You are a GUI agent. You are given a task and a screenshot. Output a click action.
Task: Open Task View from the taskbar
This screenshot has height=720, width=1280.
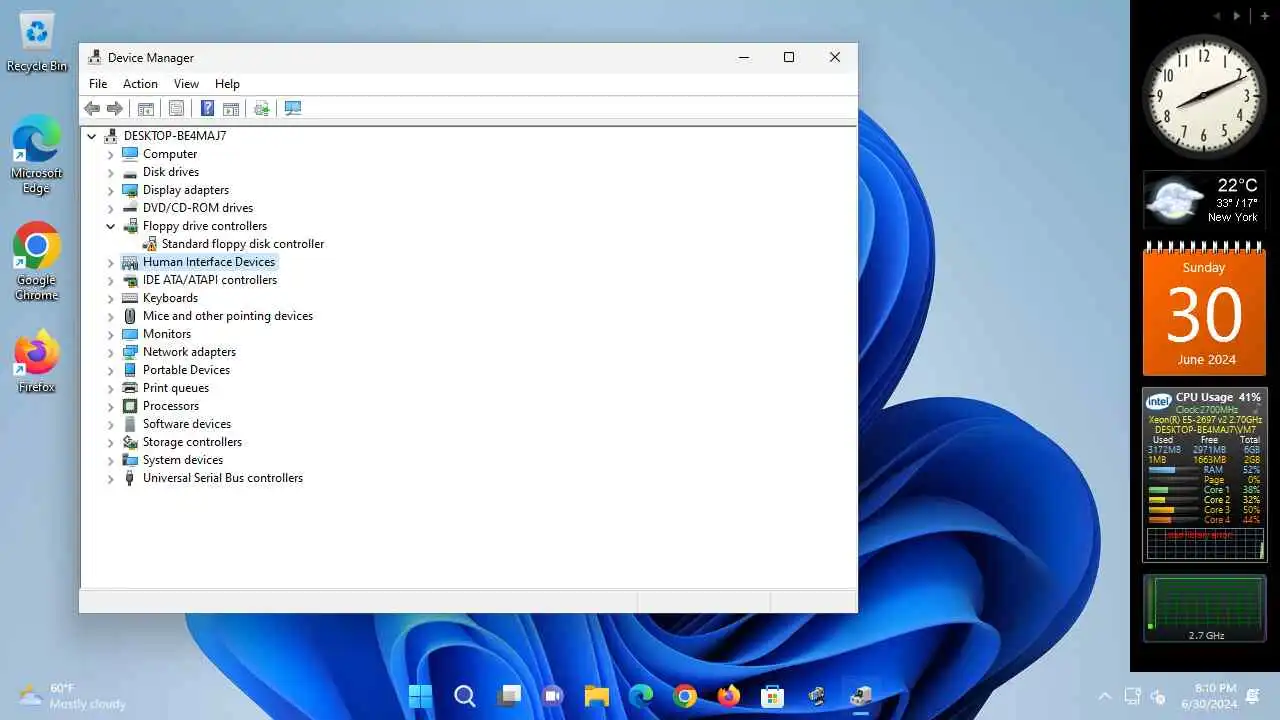click(509, 696)
